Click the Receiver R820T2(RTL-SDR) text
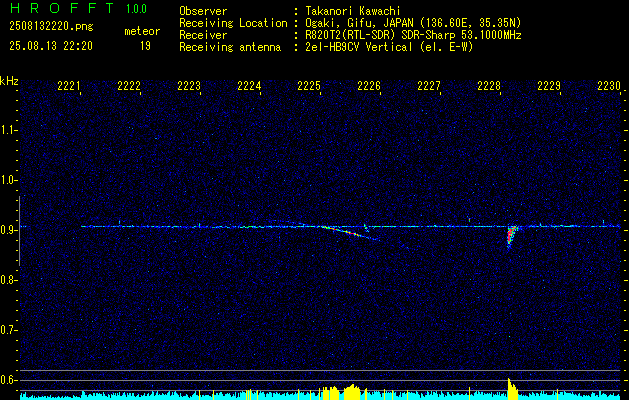The image size is (629, 400). (413, 35)
